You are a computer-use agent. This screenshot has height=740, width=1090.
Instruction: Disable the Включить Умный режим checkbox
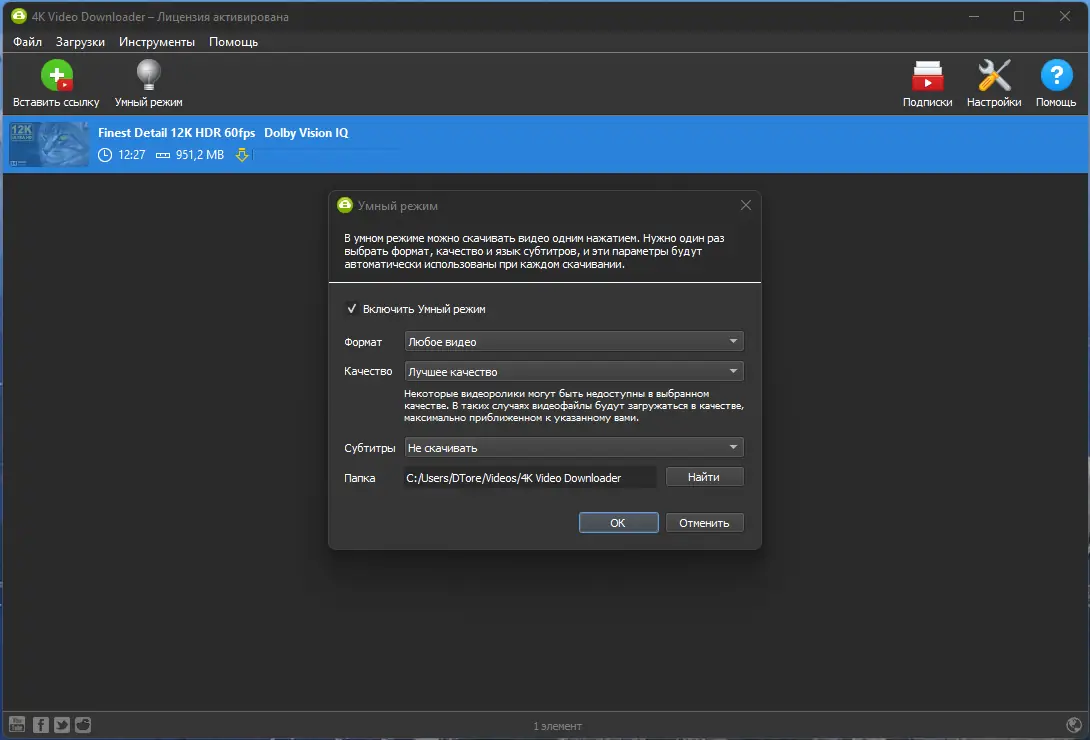point(352,309)
